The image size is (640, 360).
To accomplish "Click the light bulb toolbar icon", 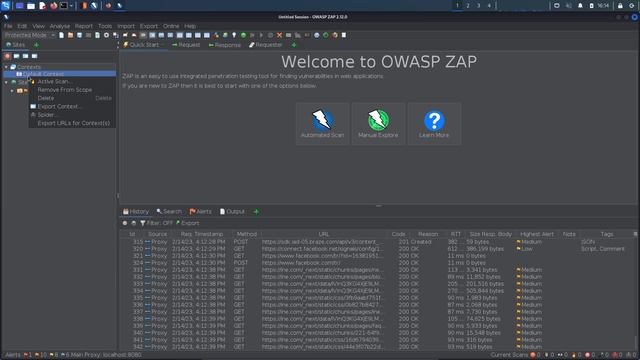I will pos(234,35).
